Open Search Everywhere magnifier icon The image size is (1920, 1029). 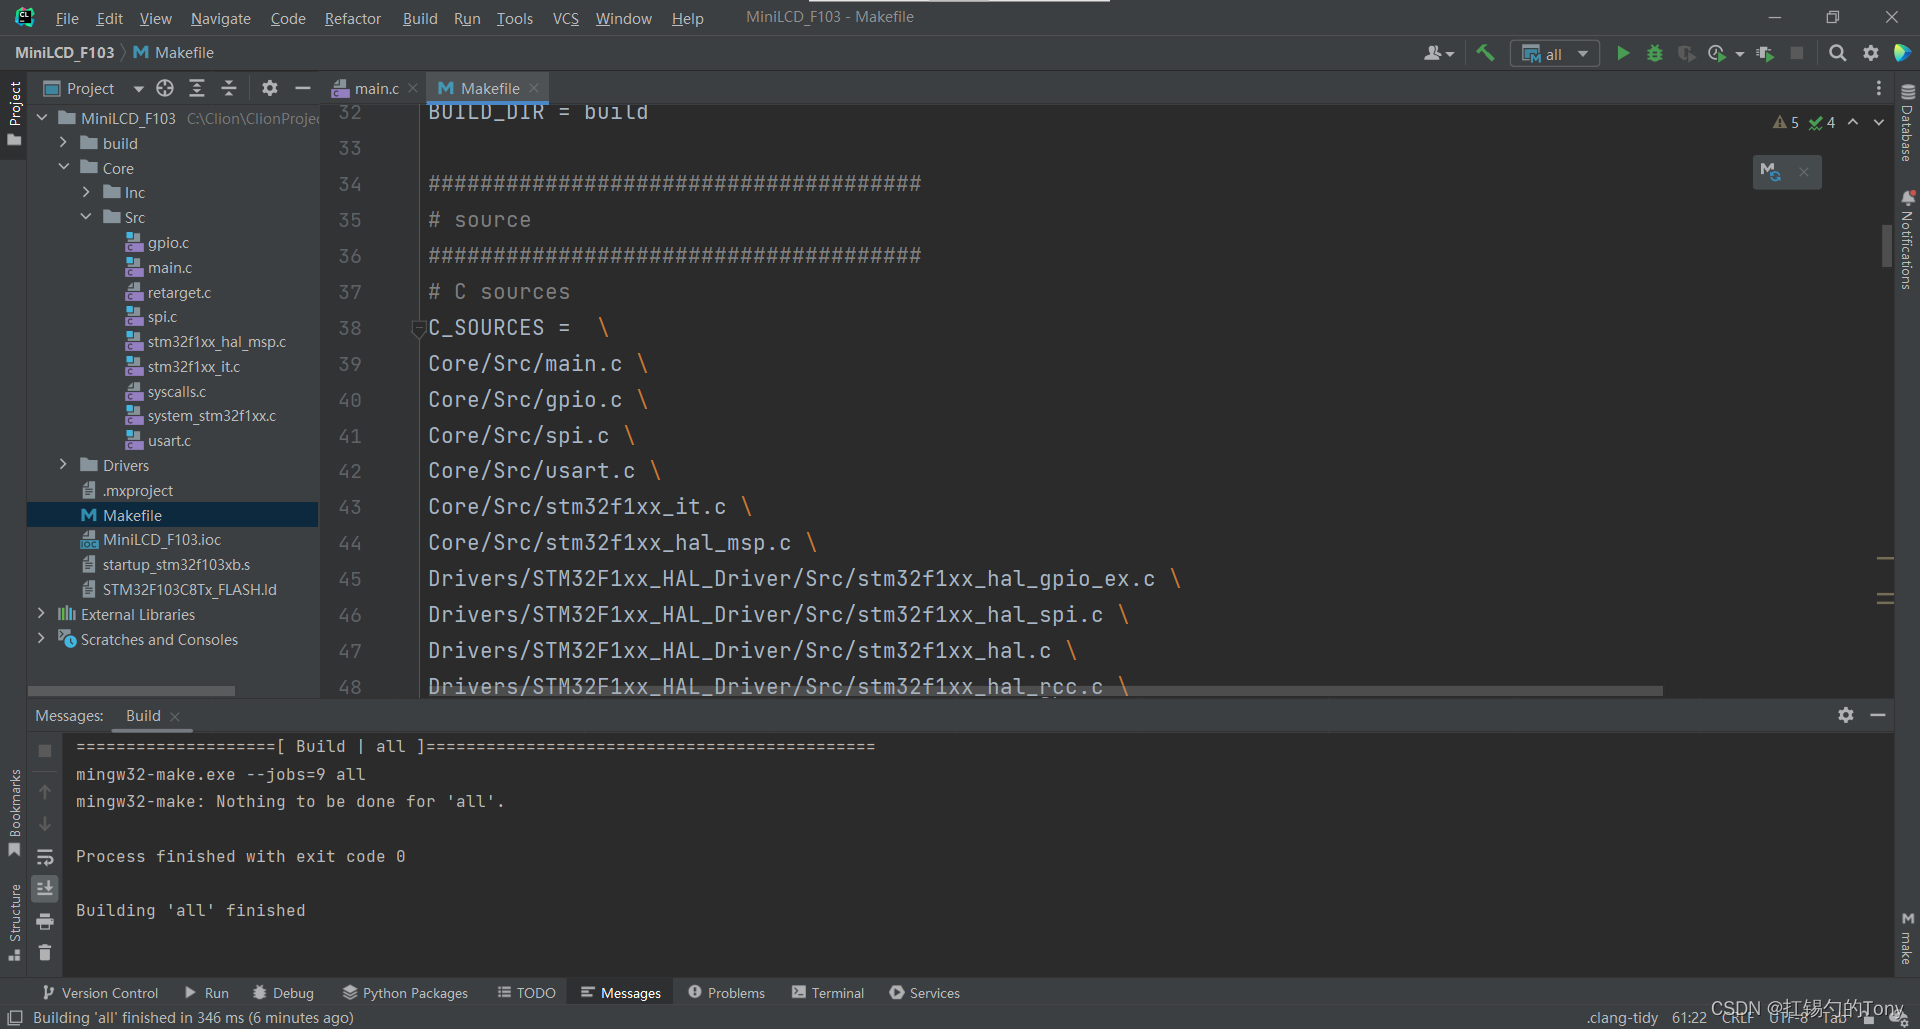click(x=1838, y=53)
